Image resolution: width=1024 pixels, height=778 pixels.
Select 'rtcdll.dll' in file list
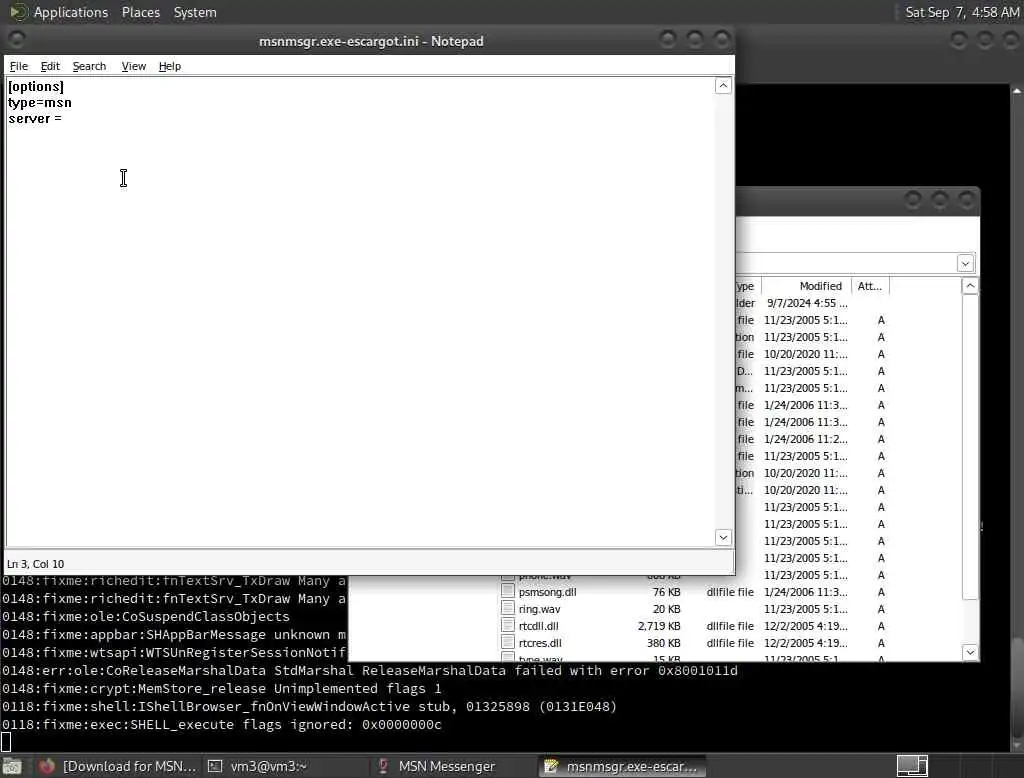tap(539, 626)
